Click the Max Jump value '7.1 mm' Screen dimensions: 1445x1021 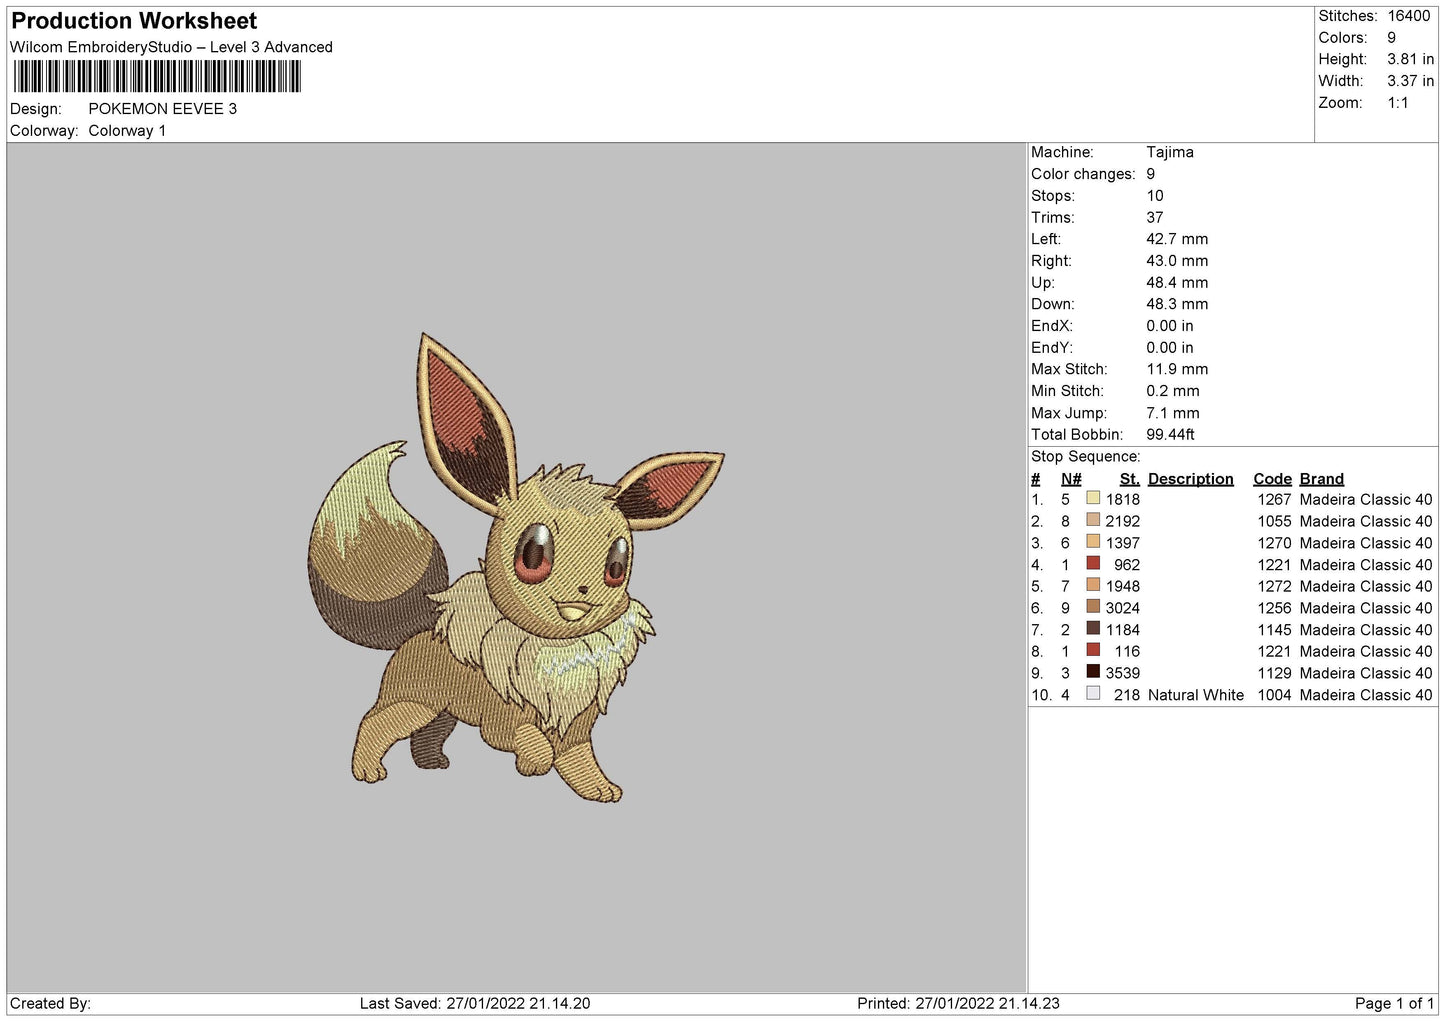(1173, 413)
